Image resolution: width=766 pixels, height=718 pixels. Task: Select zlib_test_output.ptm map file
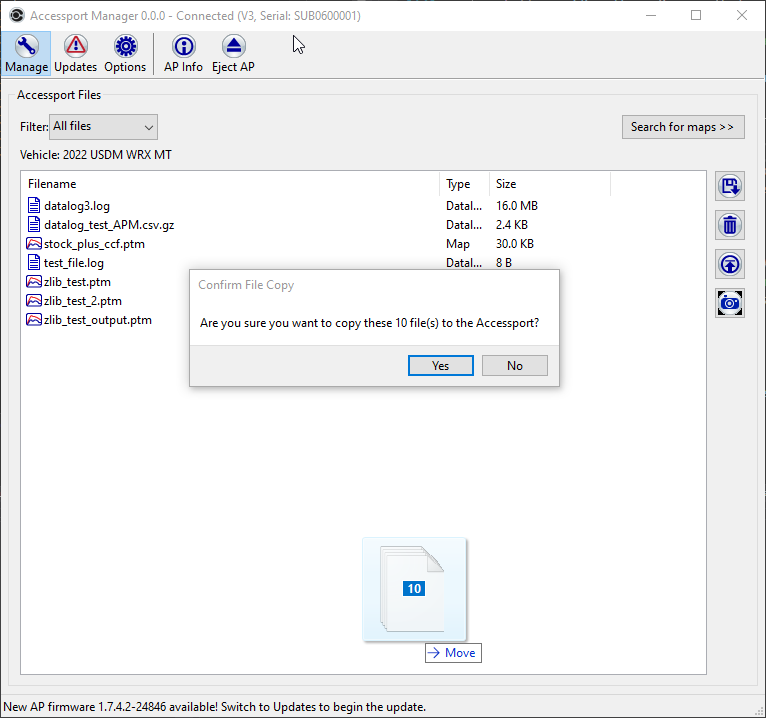coord(88,320)
